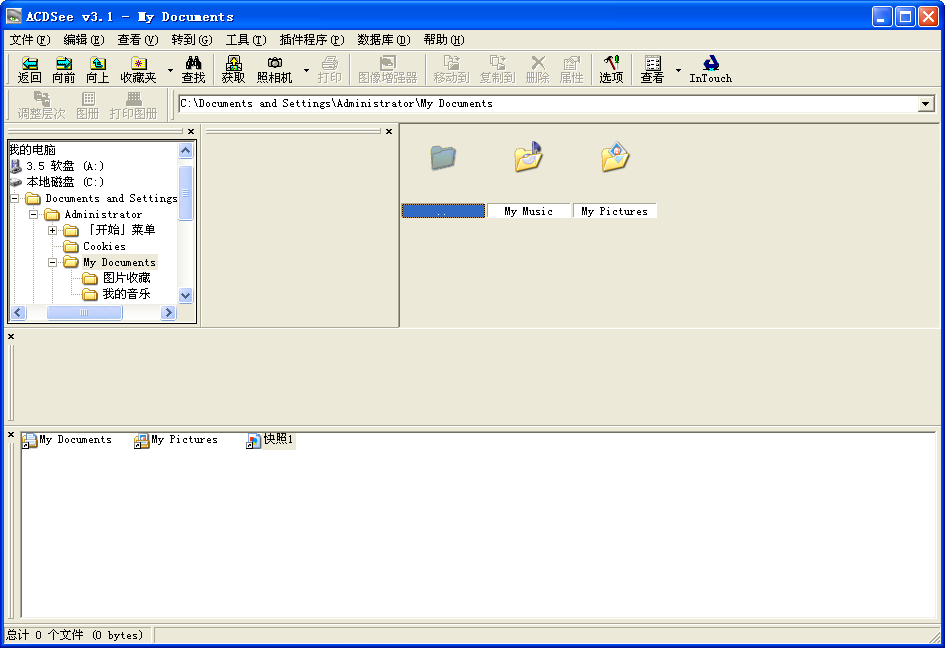Click the tree horizontal scroll right arrow

click(168, 312)
